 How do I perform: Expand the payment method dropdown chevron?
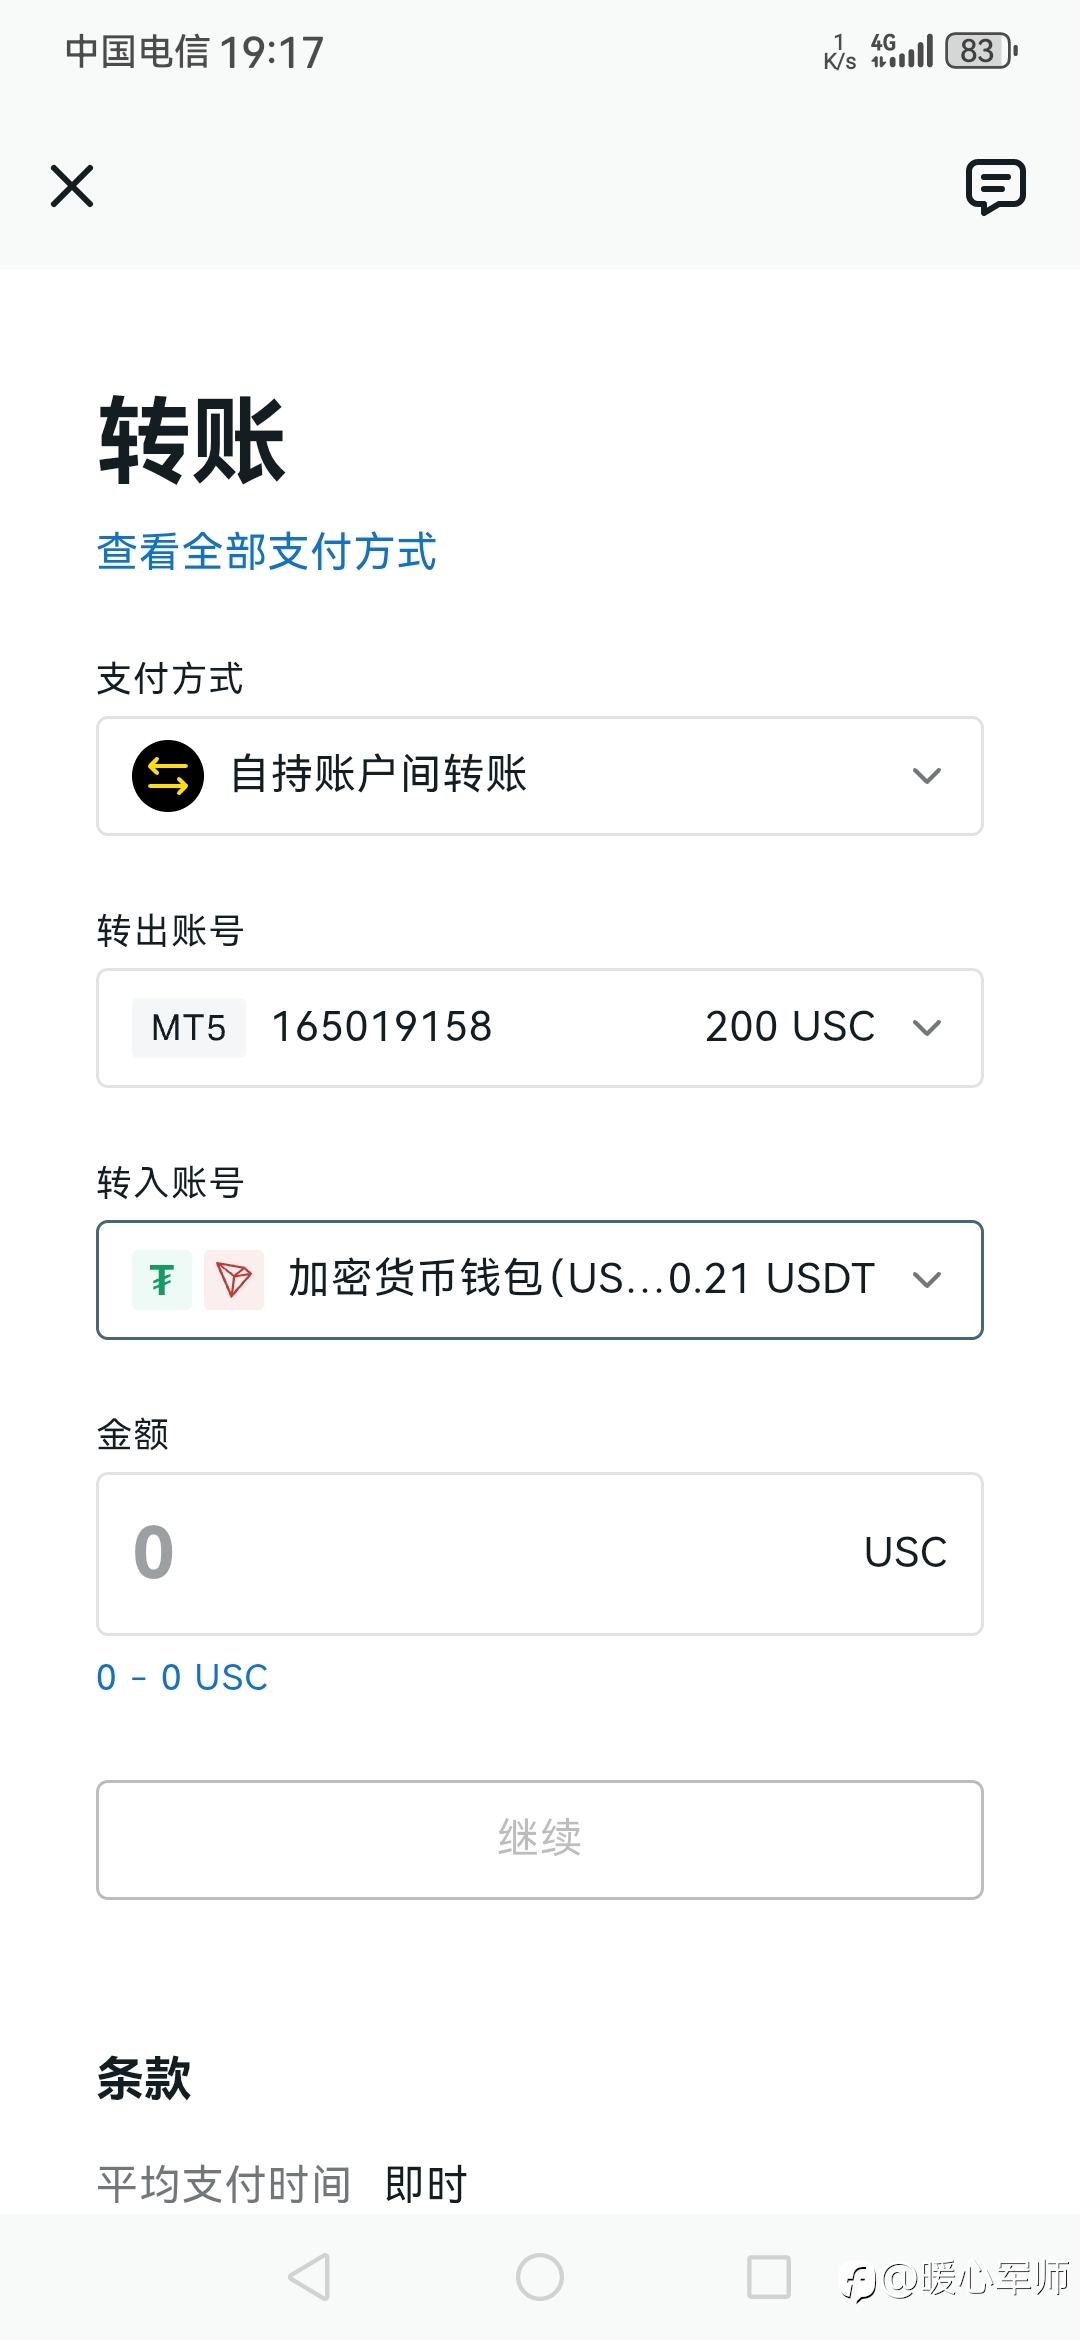tap(927, 776)
